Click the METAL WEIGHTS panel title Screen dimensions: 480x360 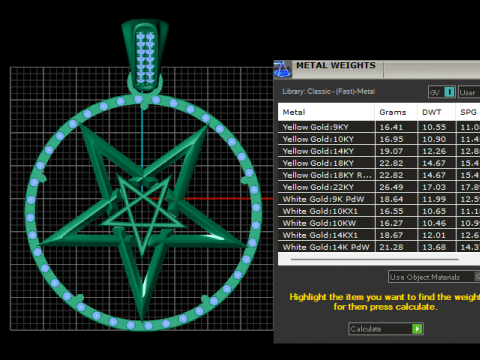pyautogui.click(x=336, y=65)
